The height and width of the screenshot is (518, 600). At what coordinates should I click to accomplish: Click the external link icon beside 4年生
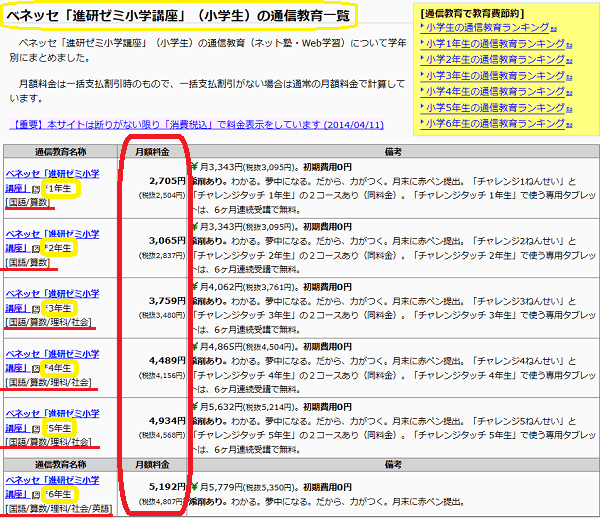coord(36,368)
